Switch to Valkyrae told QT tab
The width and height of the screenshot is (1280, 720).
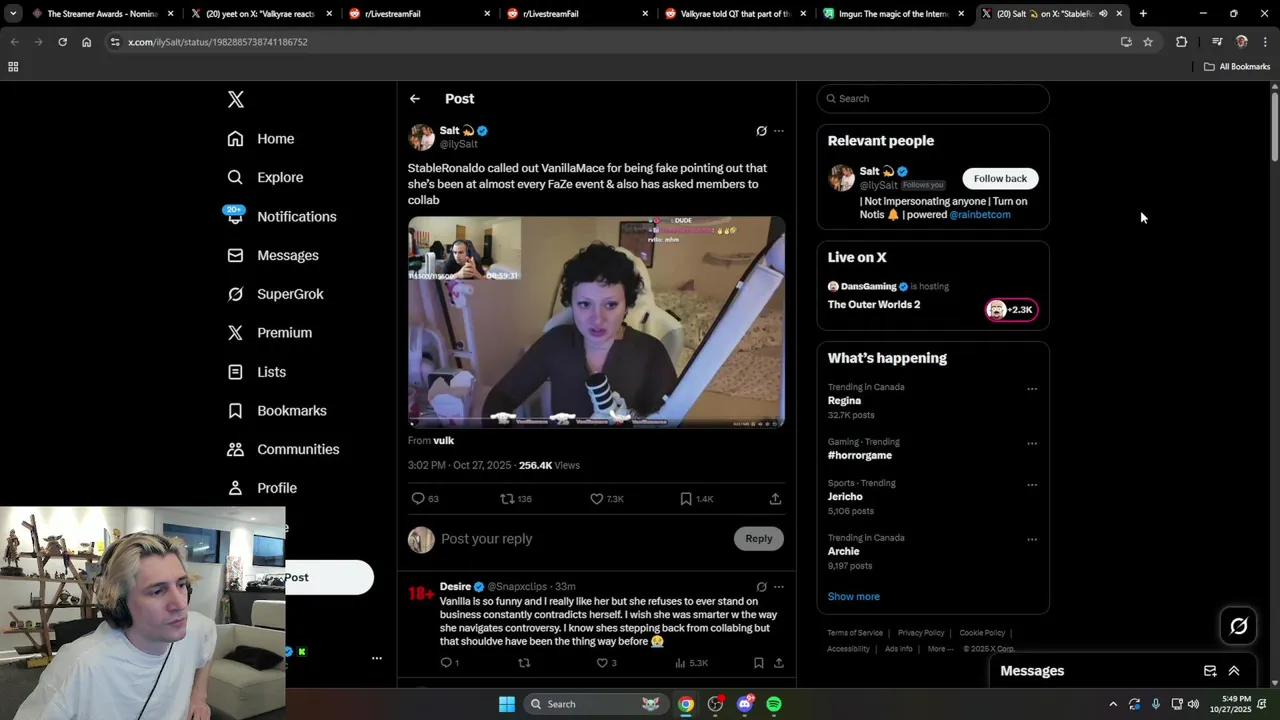pos(735,14)
